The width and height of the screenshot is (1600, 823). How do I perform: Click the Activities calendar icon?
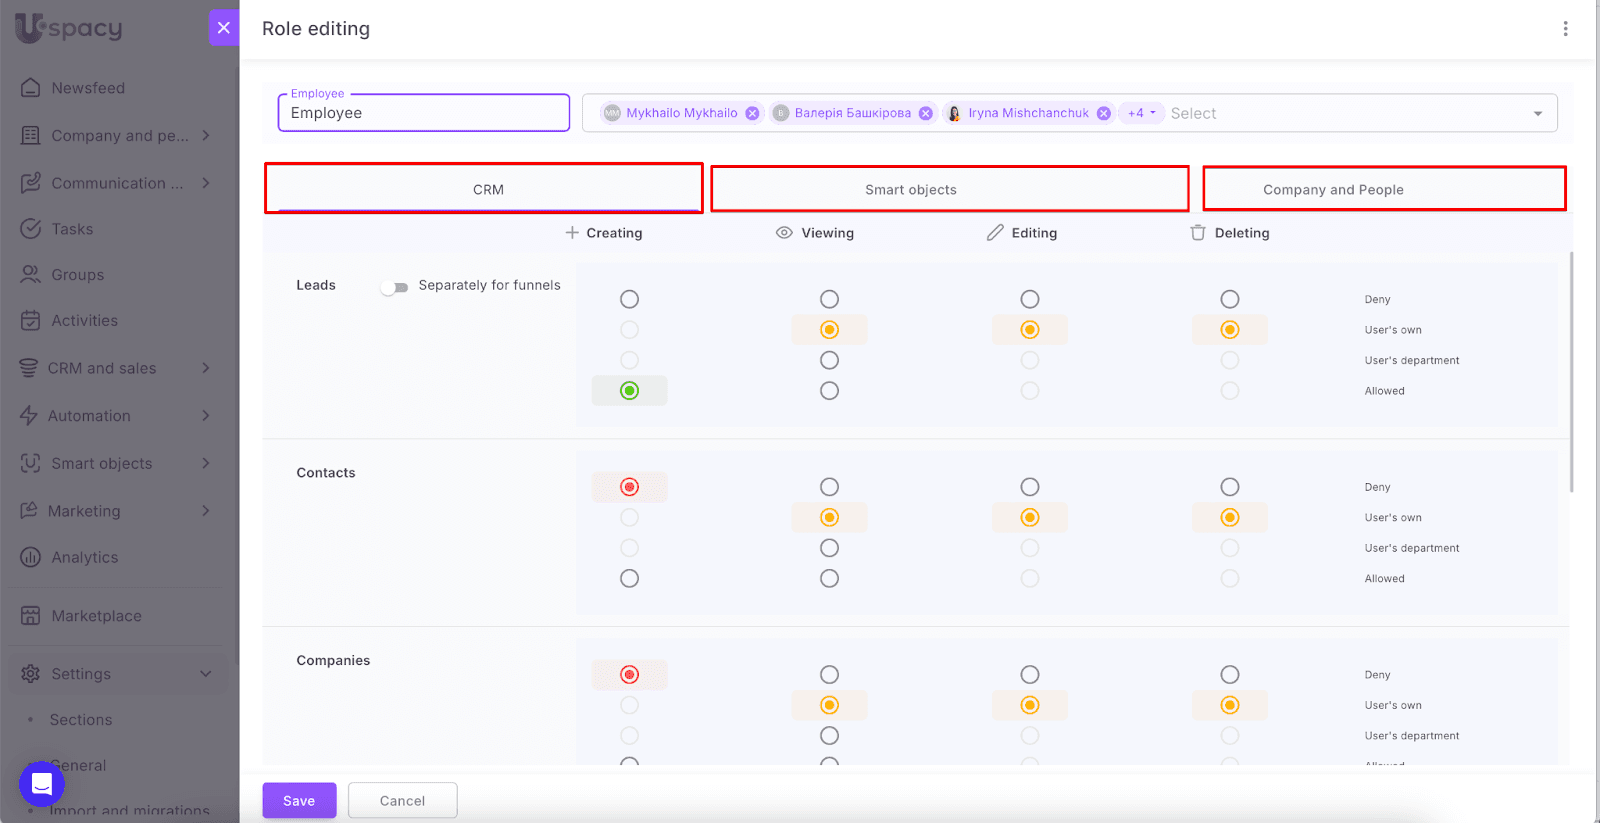click(31, 321)
